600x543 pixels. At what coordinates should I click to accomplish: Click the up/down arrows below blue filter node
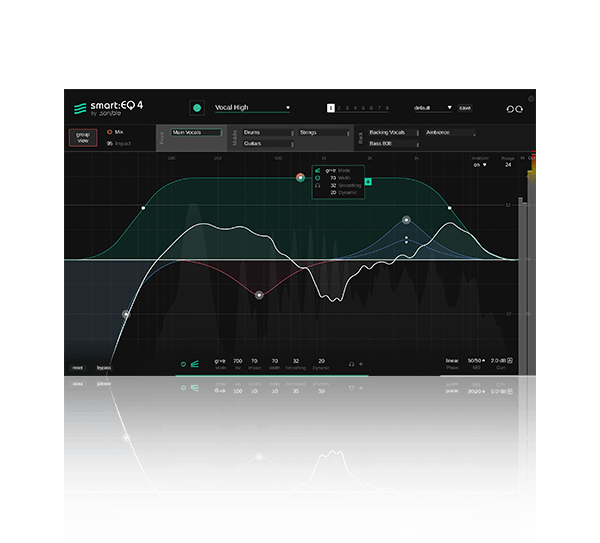(406, 240)
